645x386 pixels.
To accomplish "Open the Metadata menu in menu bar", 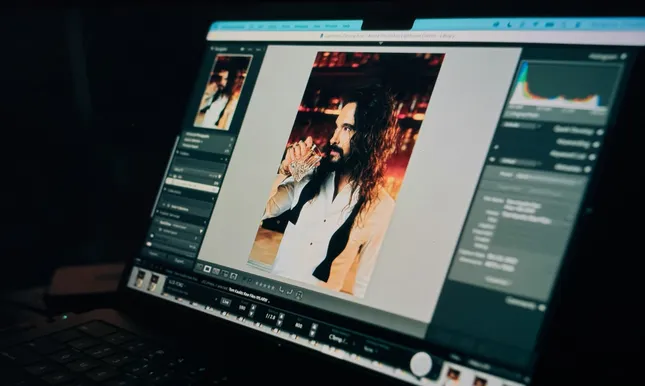I will point(301,26).
